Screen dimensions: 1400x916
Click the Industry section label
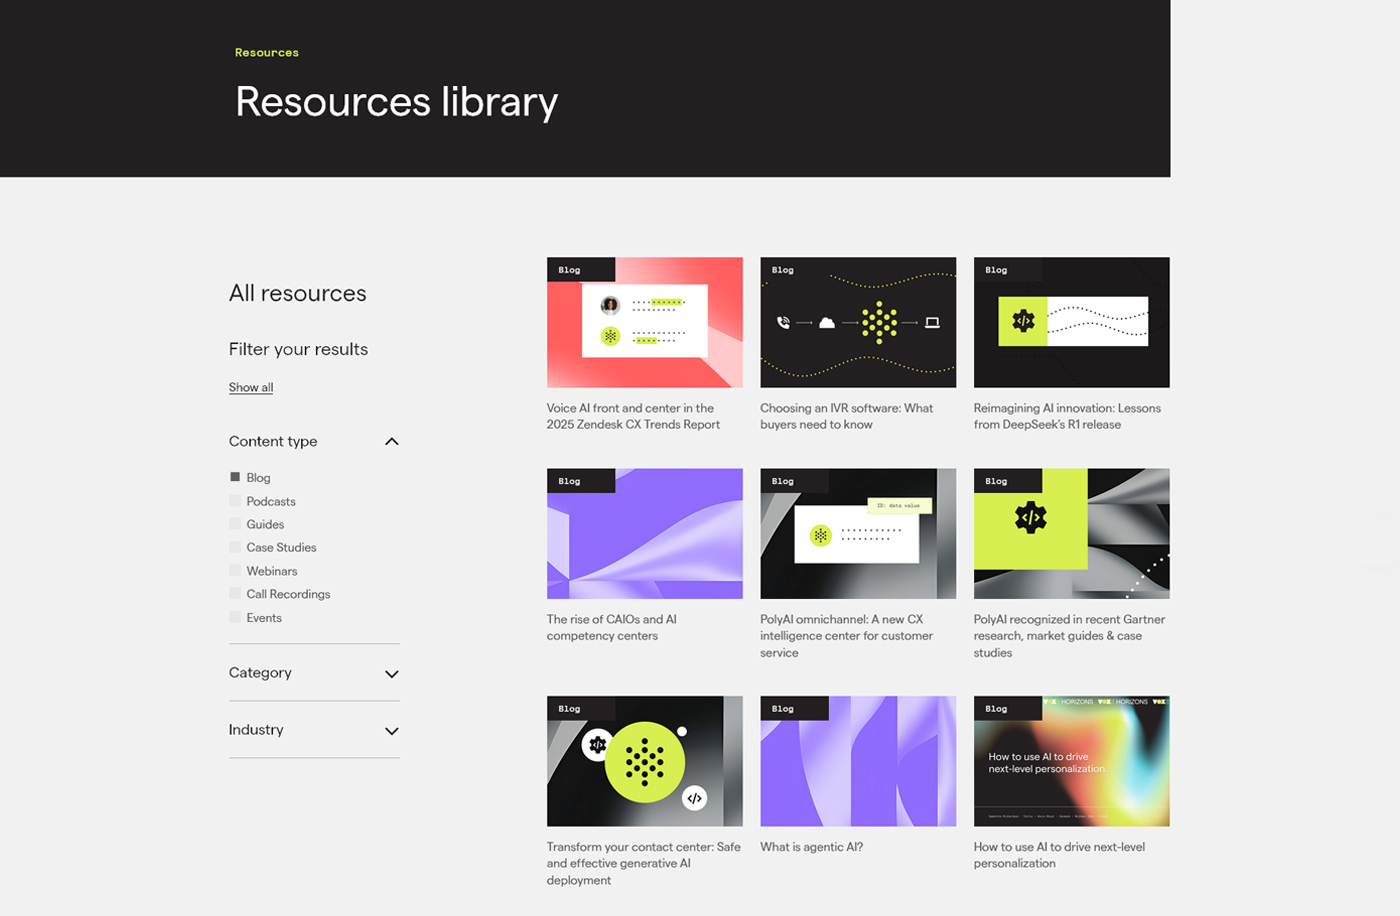pos(256,729)
